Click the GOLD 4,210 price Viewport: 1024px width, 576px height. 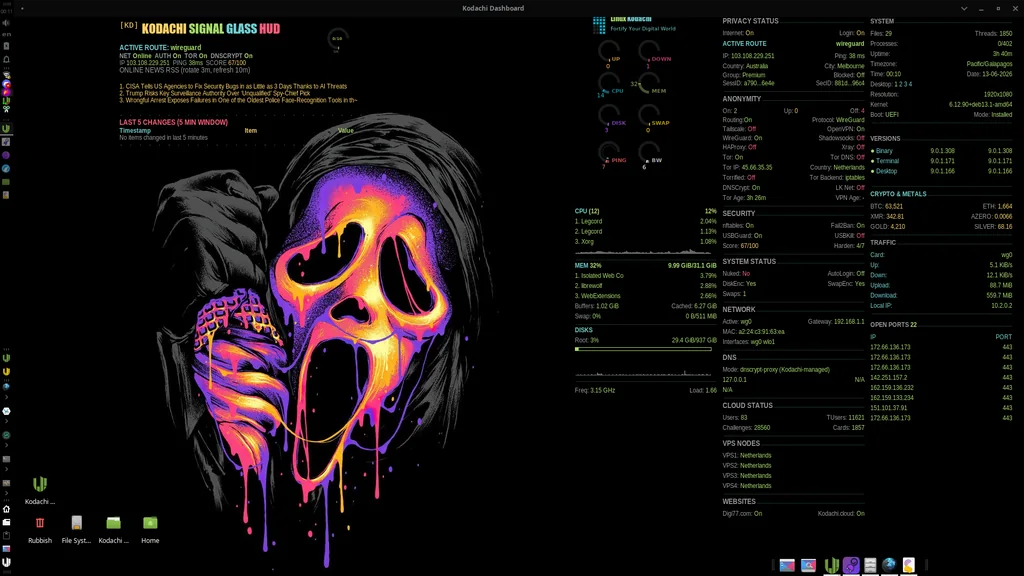888,227
